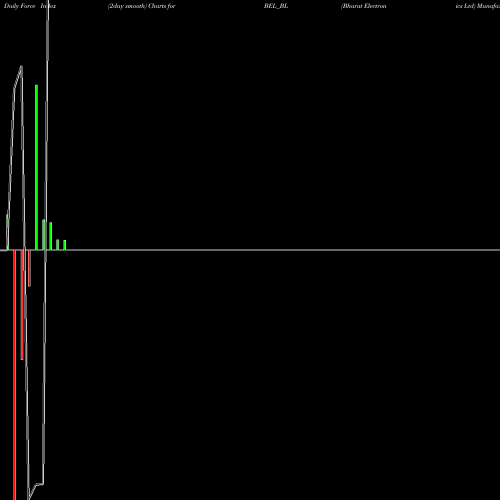This screenshot has width=500, height=500.
Task: Click the 'ics Ltd) Munafa' text at top right
Action: 478,6
